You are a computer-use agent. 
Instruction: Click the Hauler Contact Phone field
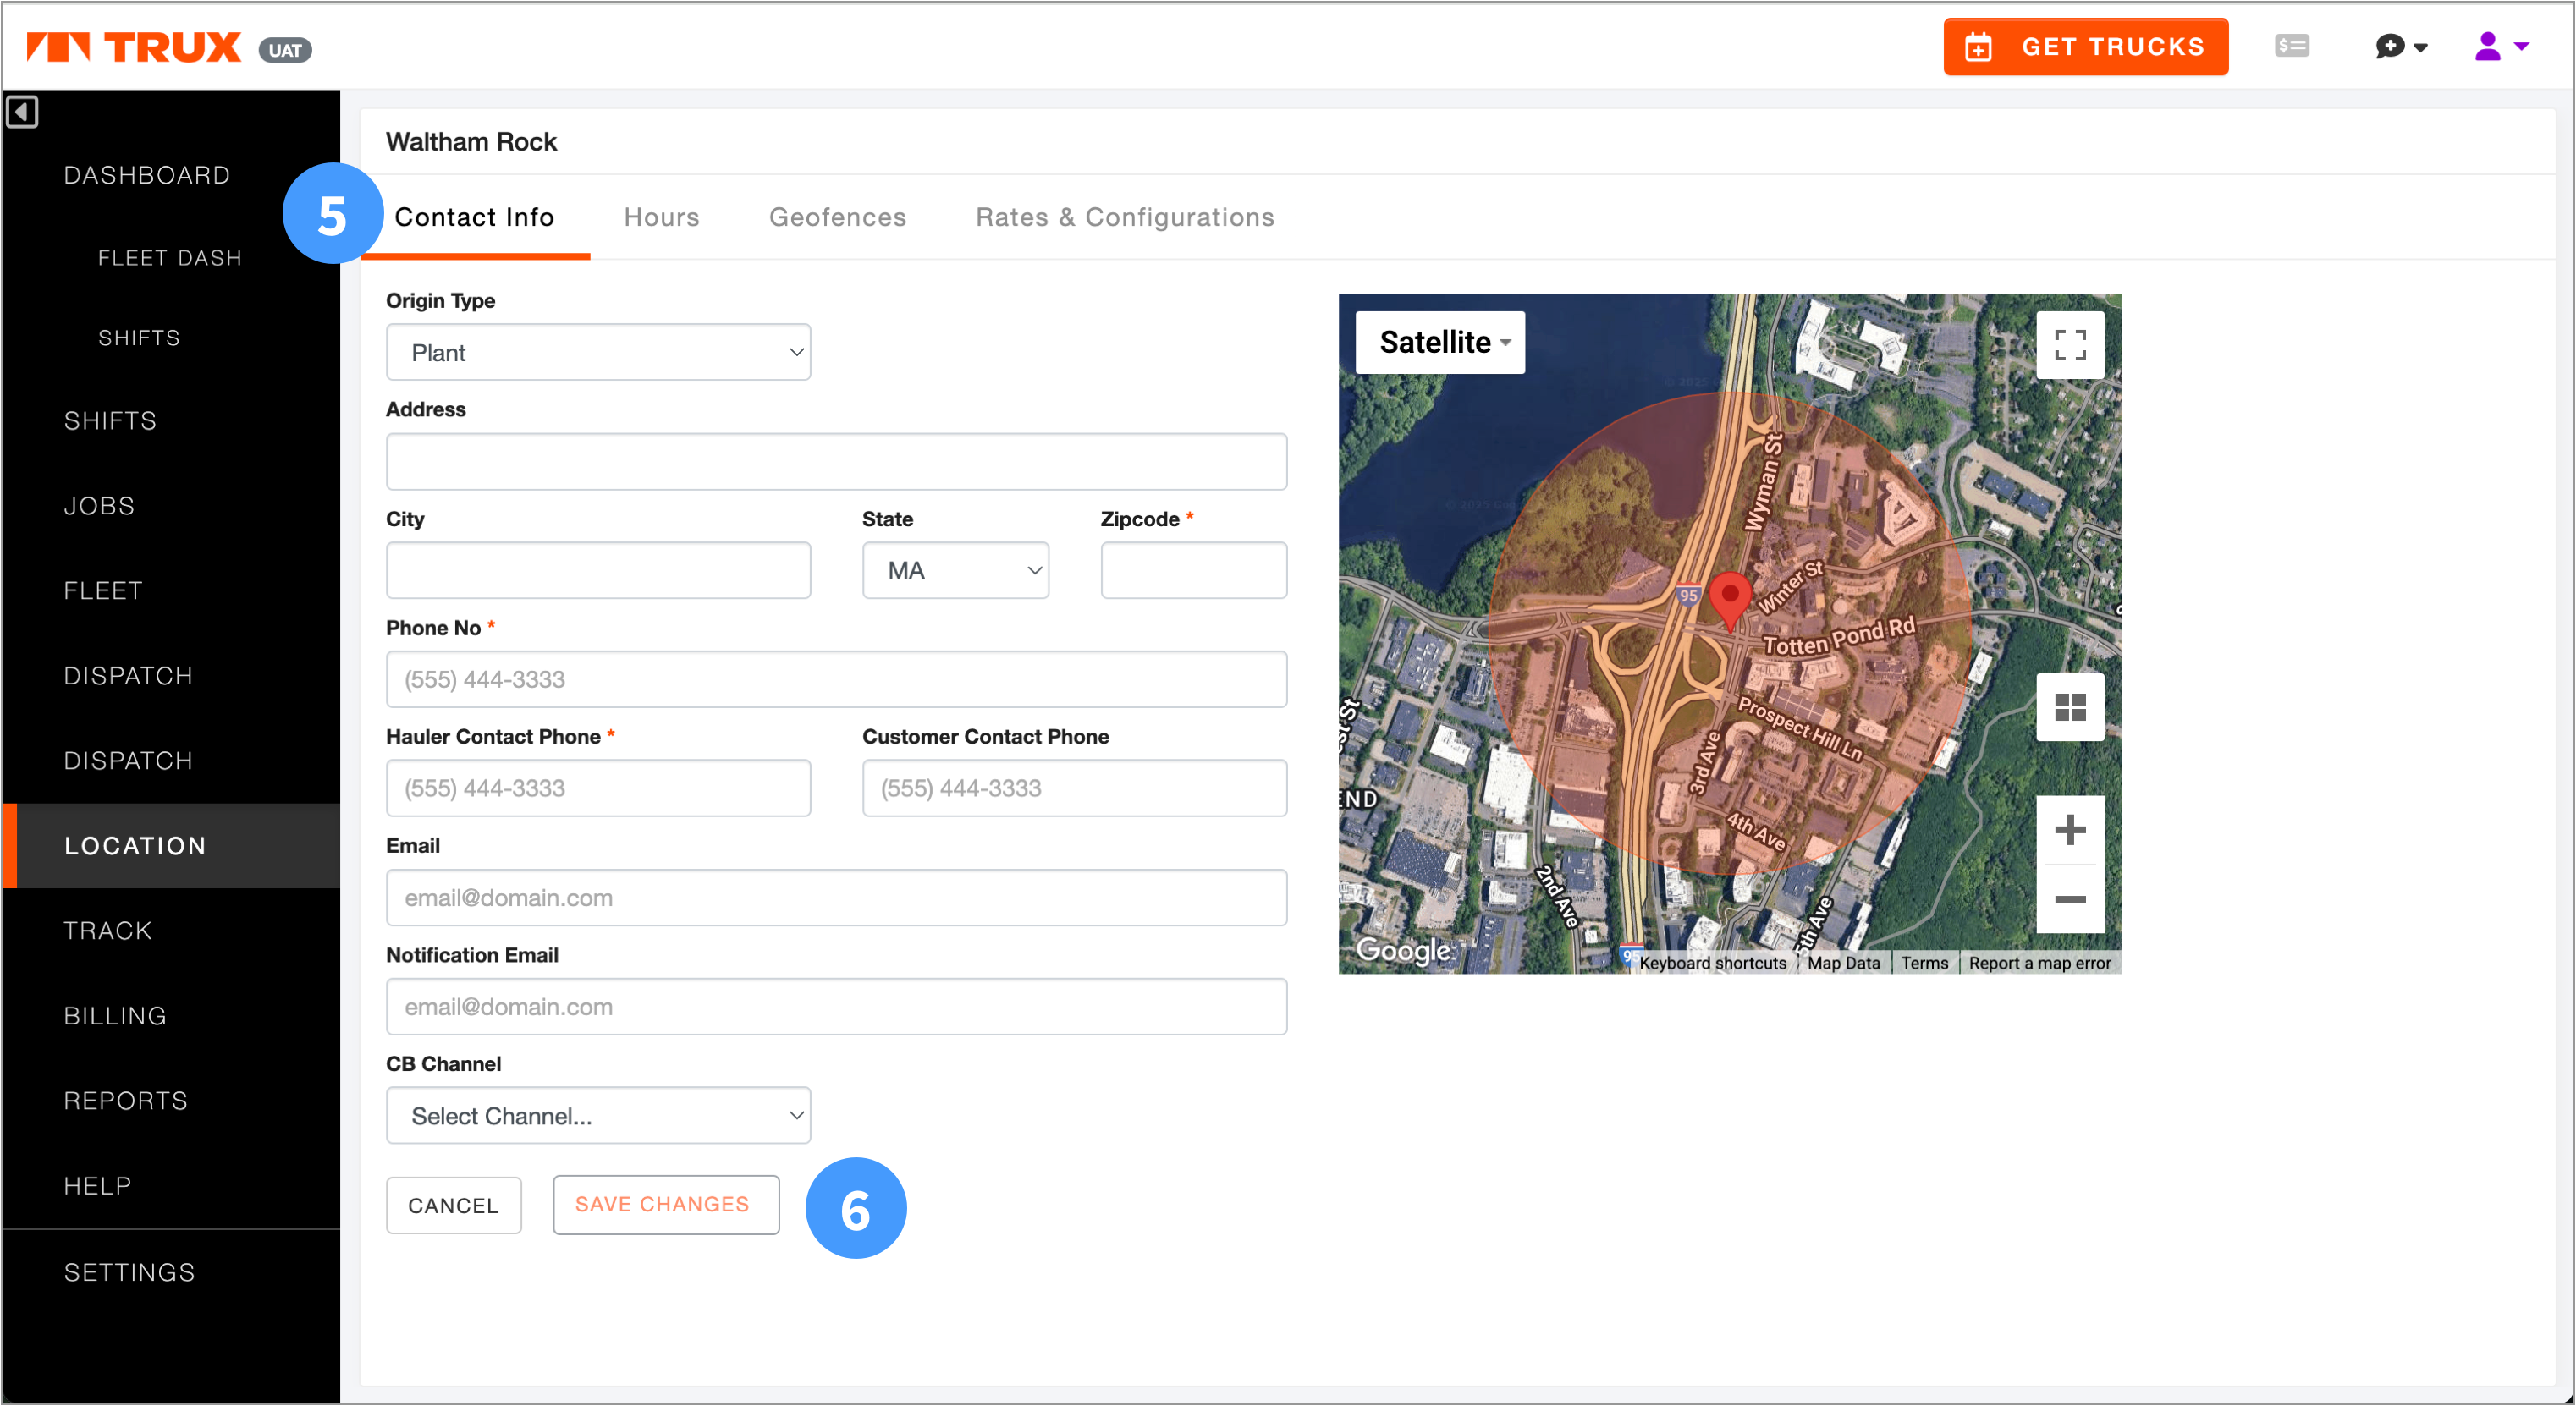pyautogui.click(x=598, y=788)
